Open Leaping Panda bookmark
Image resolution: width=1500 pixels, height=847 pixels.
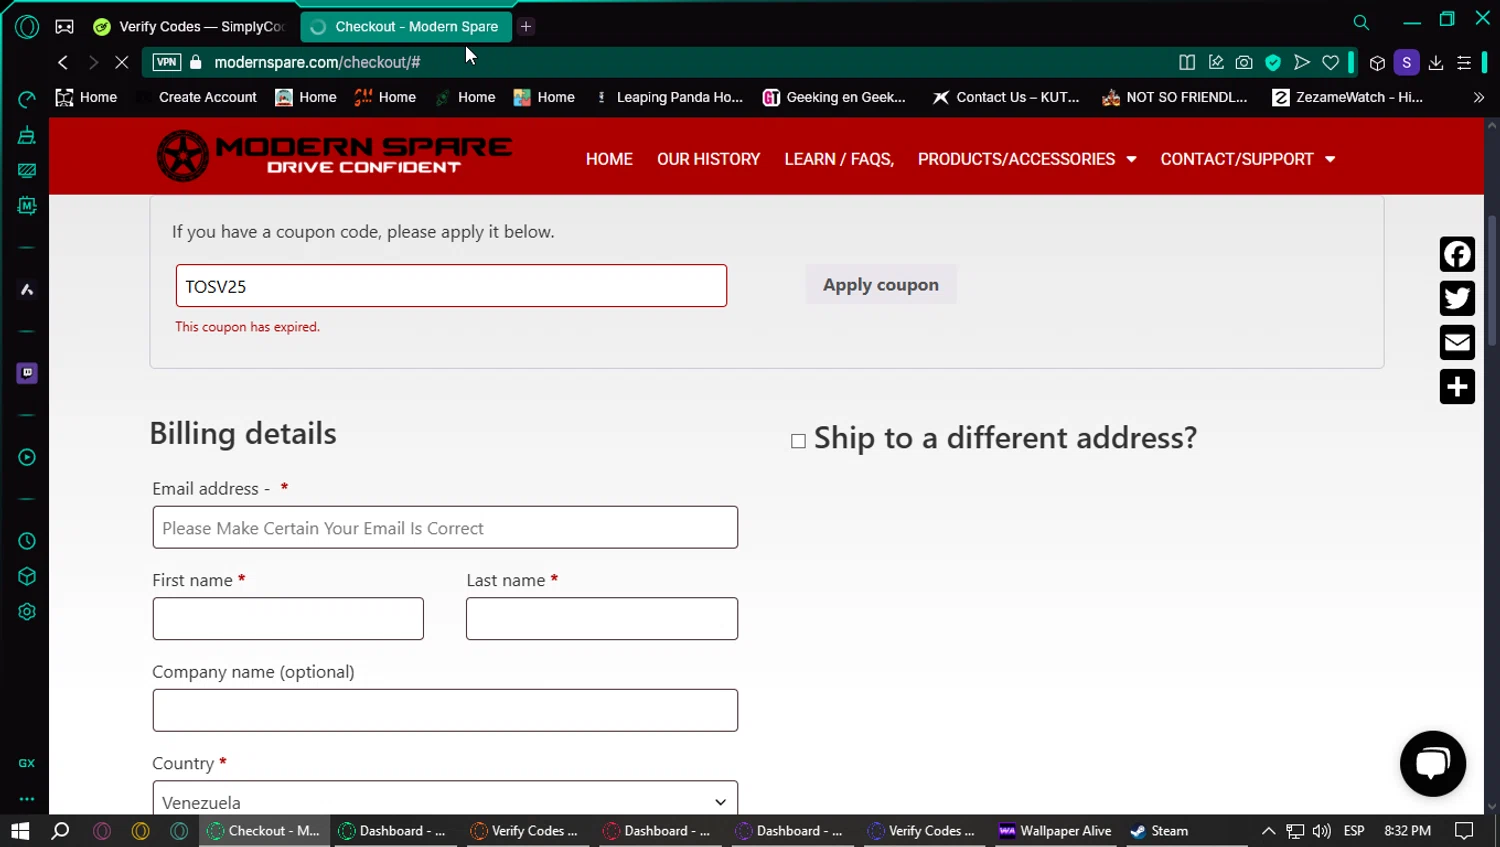(x=669, y=97)
